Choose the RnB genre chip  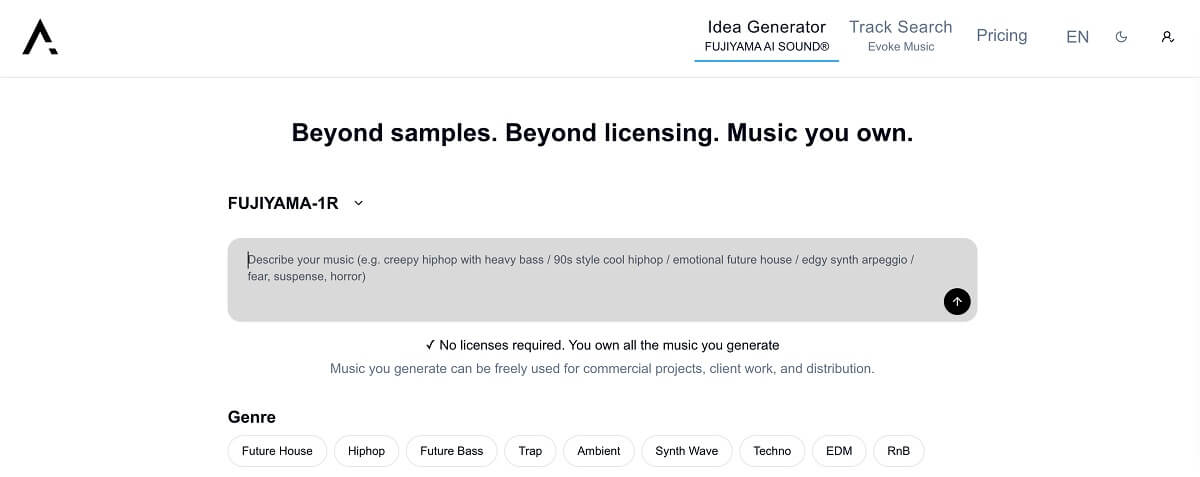point(898,451)
